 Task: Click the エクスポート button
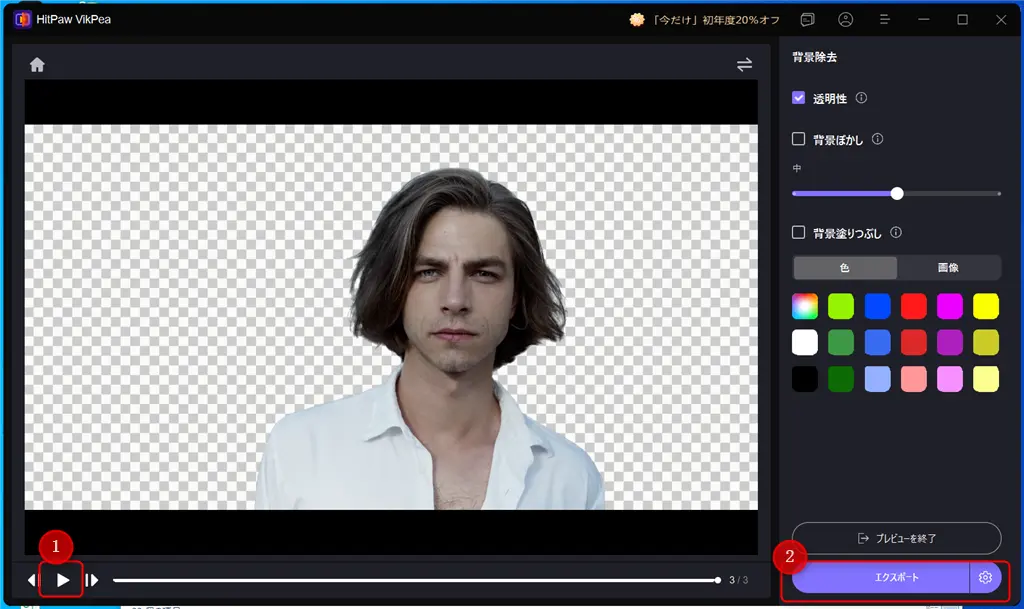point(880,578)
